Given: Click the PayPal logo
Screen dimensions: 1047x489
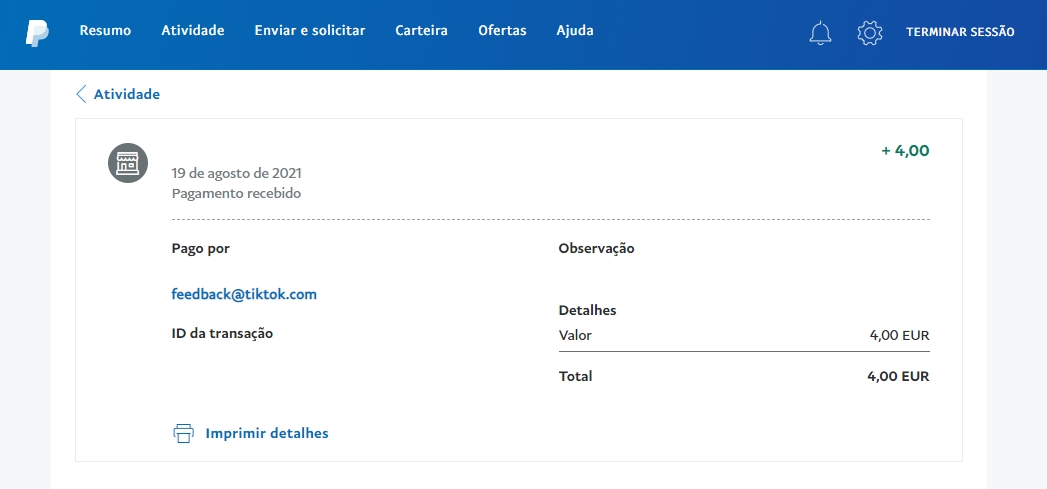Looking at the screenshot, I should point(37,32).
